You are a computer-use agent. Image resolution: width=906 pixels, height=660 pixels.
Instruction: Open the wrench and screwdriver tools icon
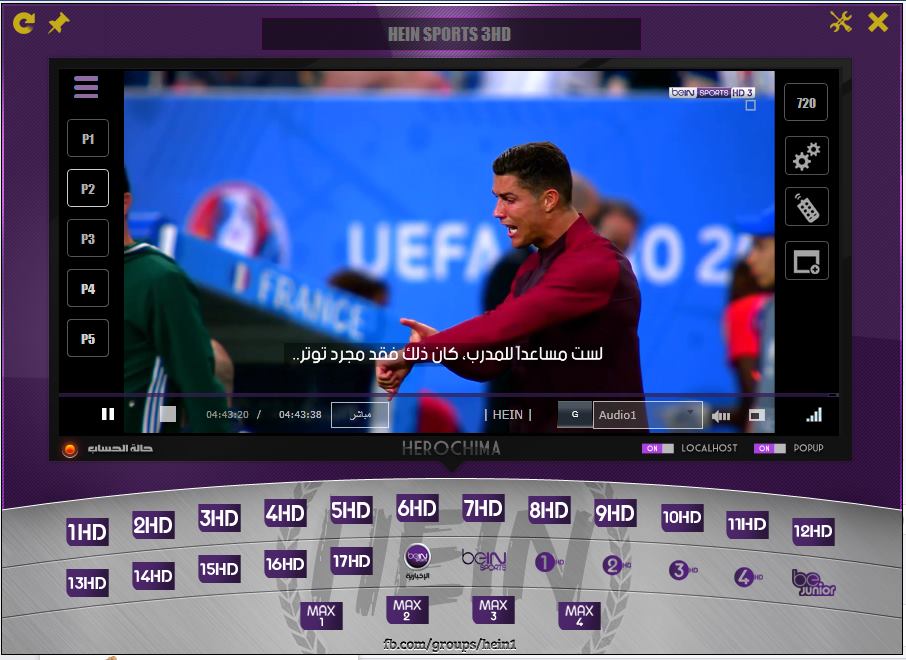click(x=841, y=22)
